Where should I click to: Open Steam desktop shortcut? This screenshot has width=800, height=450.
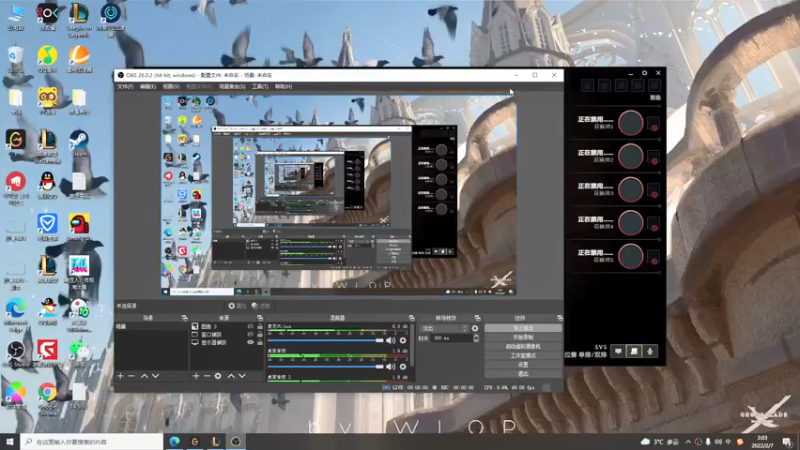coord(79,143)
